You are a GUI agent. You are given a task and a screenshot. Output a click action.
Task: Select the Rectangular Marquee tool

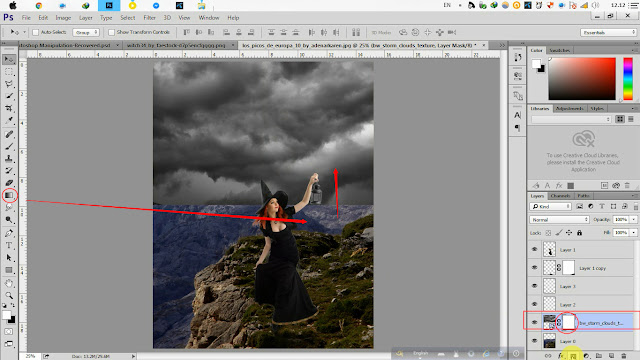pyautogui.click(x=9, y=72)
